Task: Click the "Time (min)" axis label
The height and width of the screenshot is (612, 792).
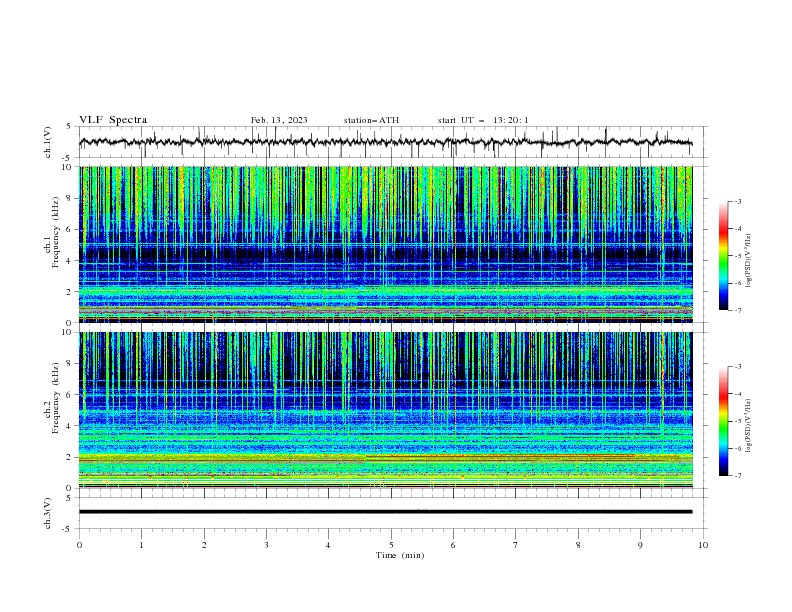Action: click(400, 555)
